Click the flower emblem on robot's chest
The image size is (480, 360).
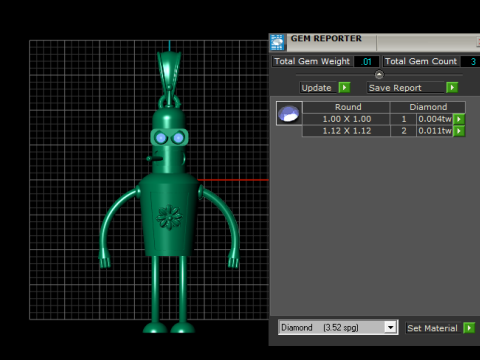pos(169,217)
